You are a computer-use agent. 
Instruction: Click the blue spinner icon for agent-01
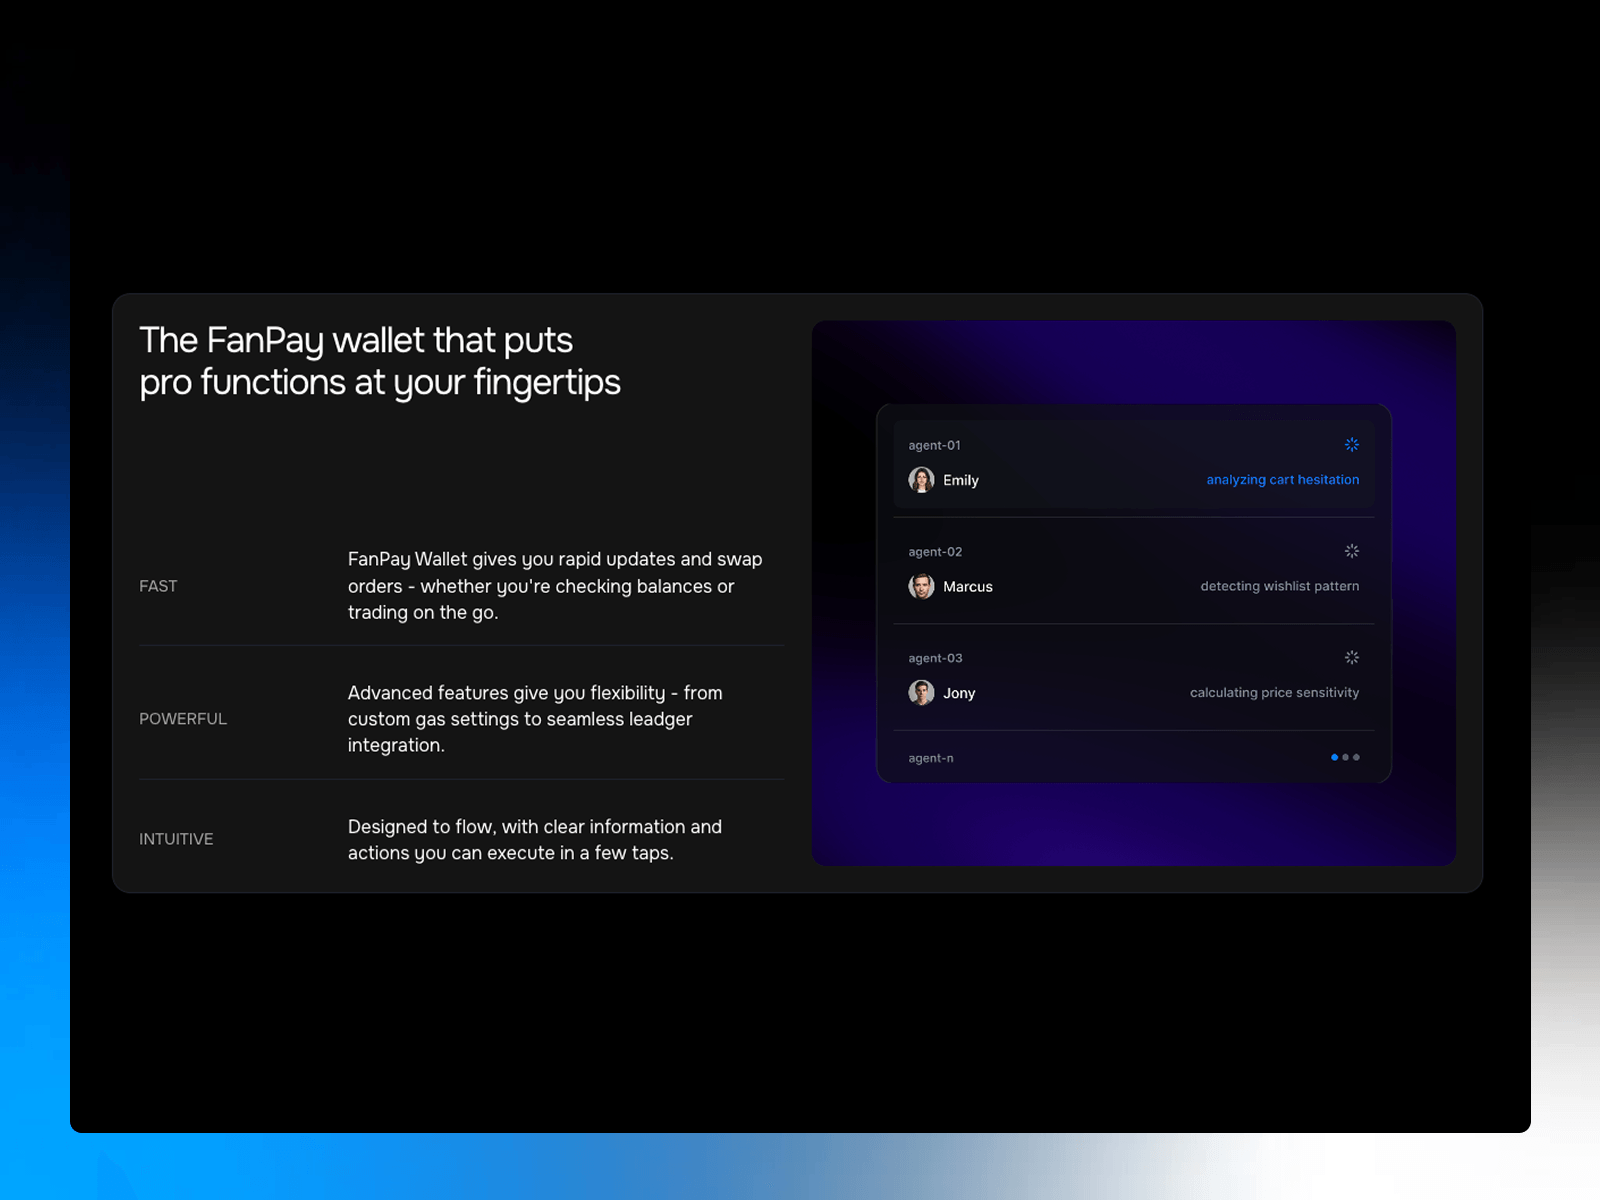coord(1351,444)
